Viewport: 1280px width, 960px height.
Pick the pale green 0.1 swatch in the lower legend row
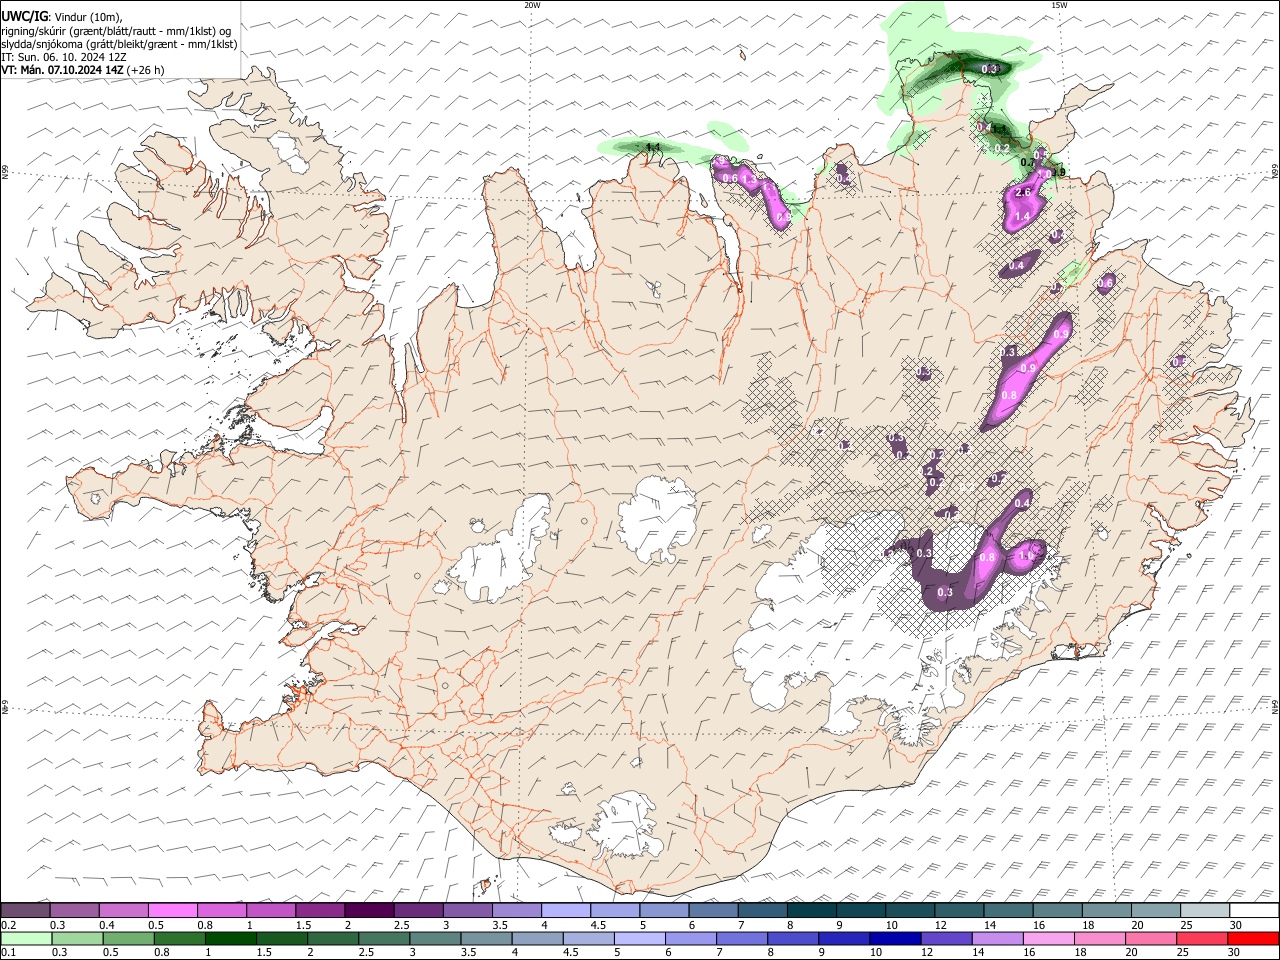(26, 938)
